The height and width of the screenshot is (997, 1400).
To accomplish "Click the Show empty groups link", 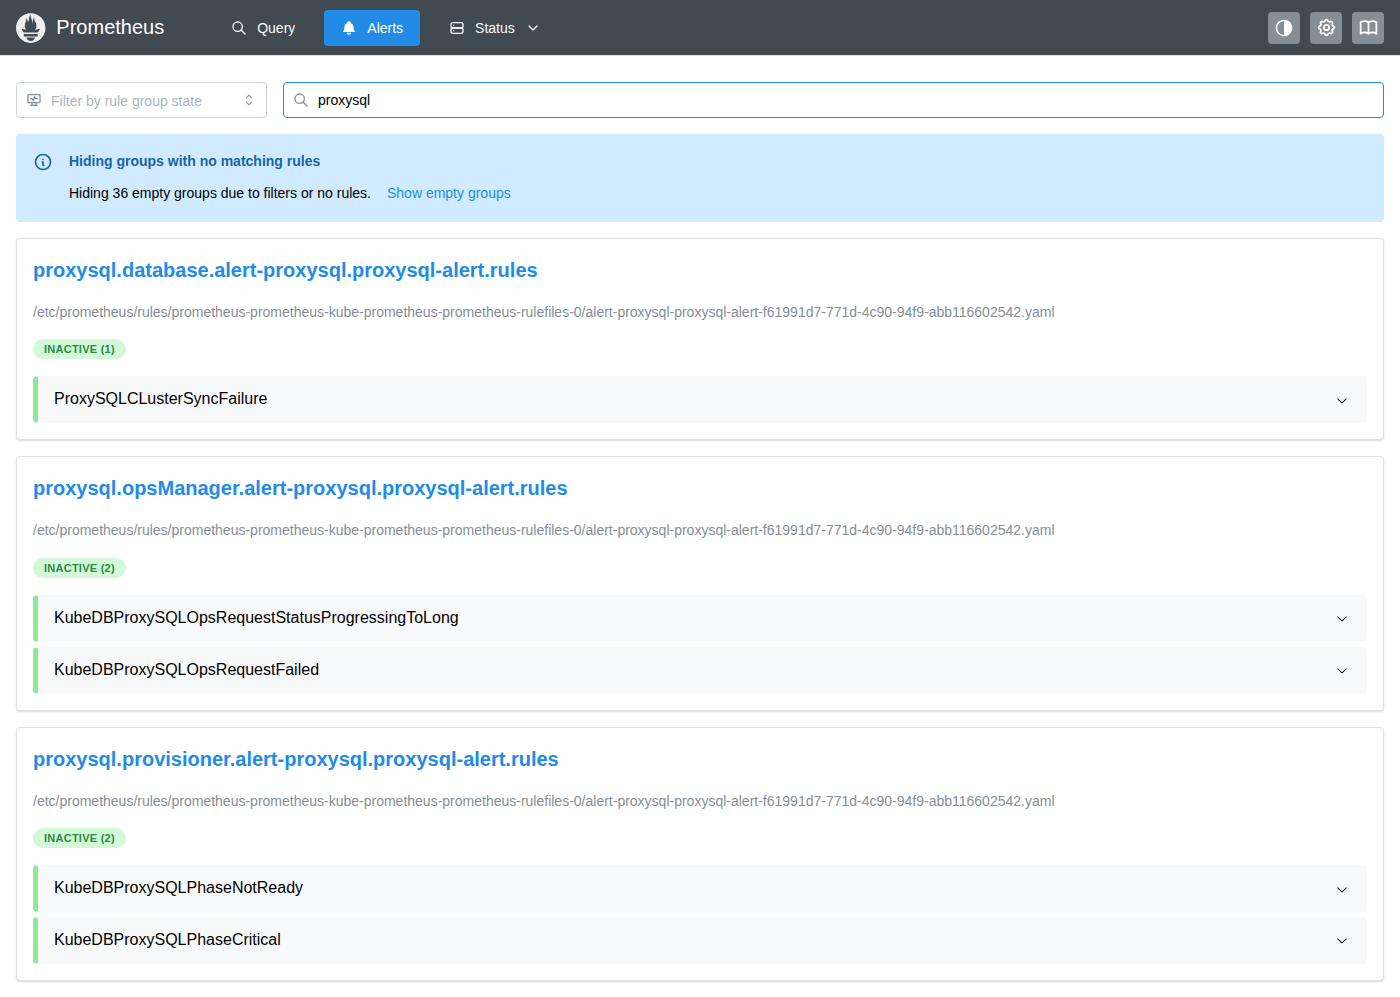I will 449,193.
